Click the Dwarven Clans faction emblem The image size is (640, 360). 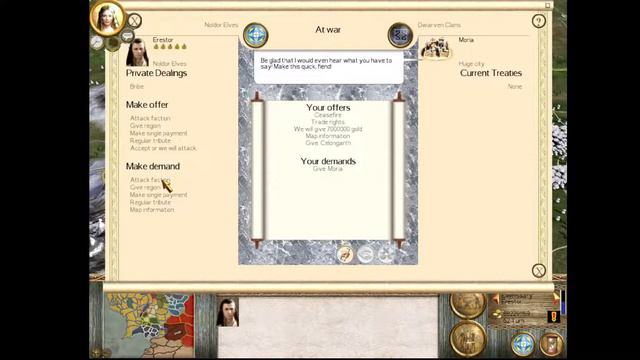tap(400, 35)
